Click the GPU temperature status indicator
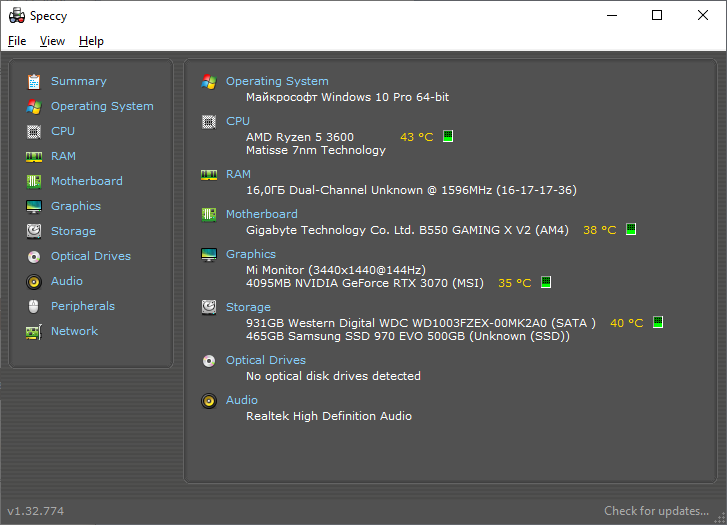Screen dimensions: 727x525 (x=546, y=283)
